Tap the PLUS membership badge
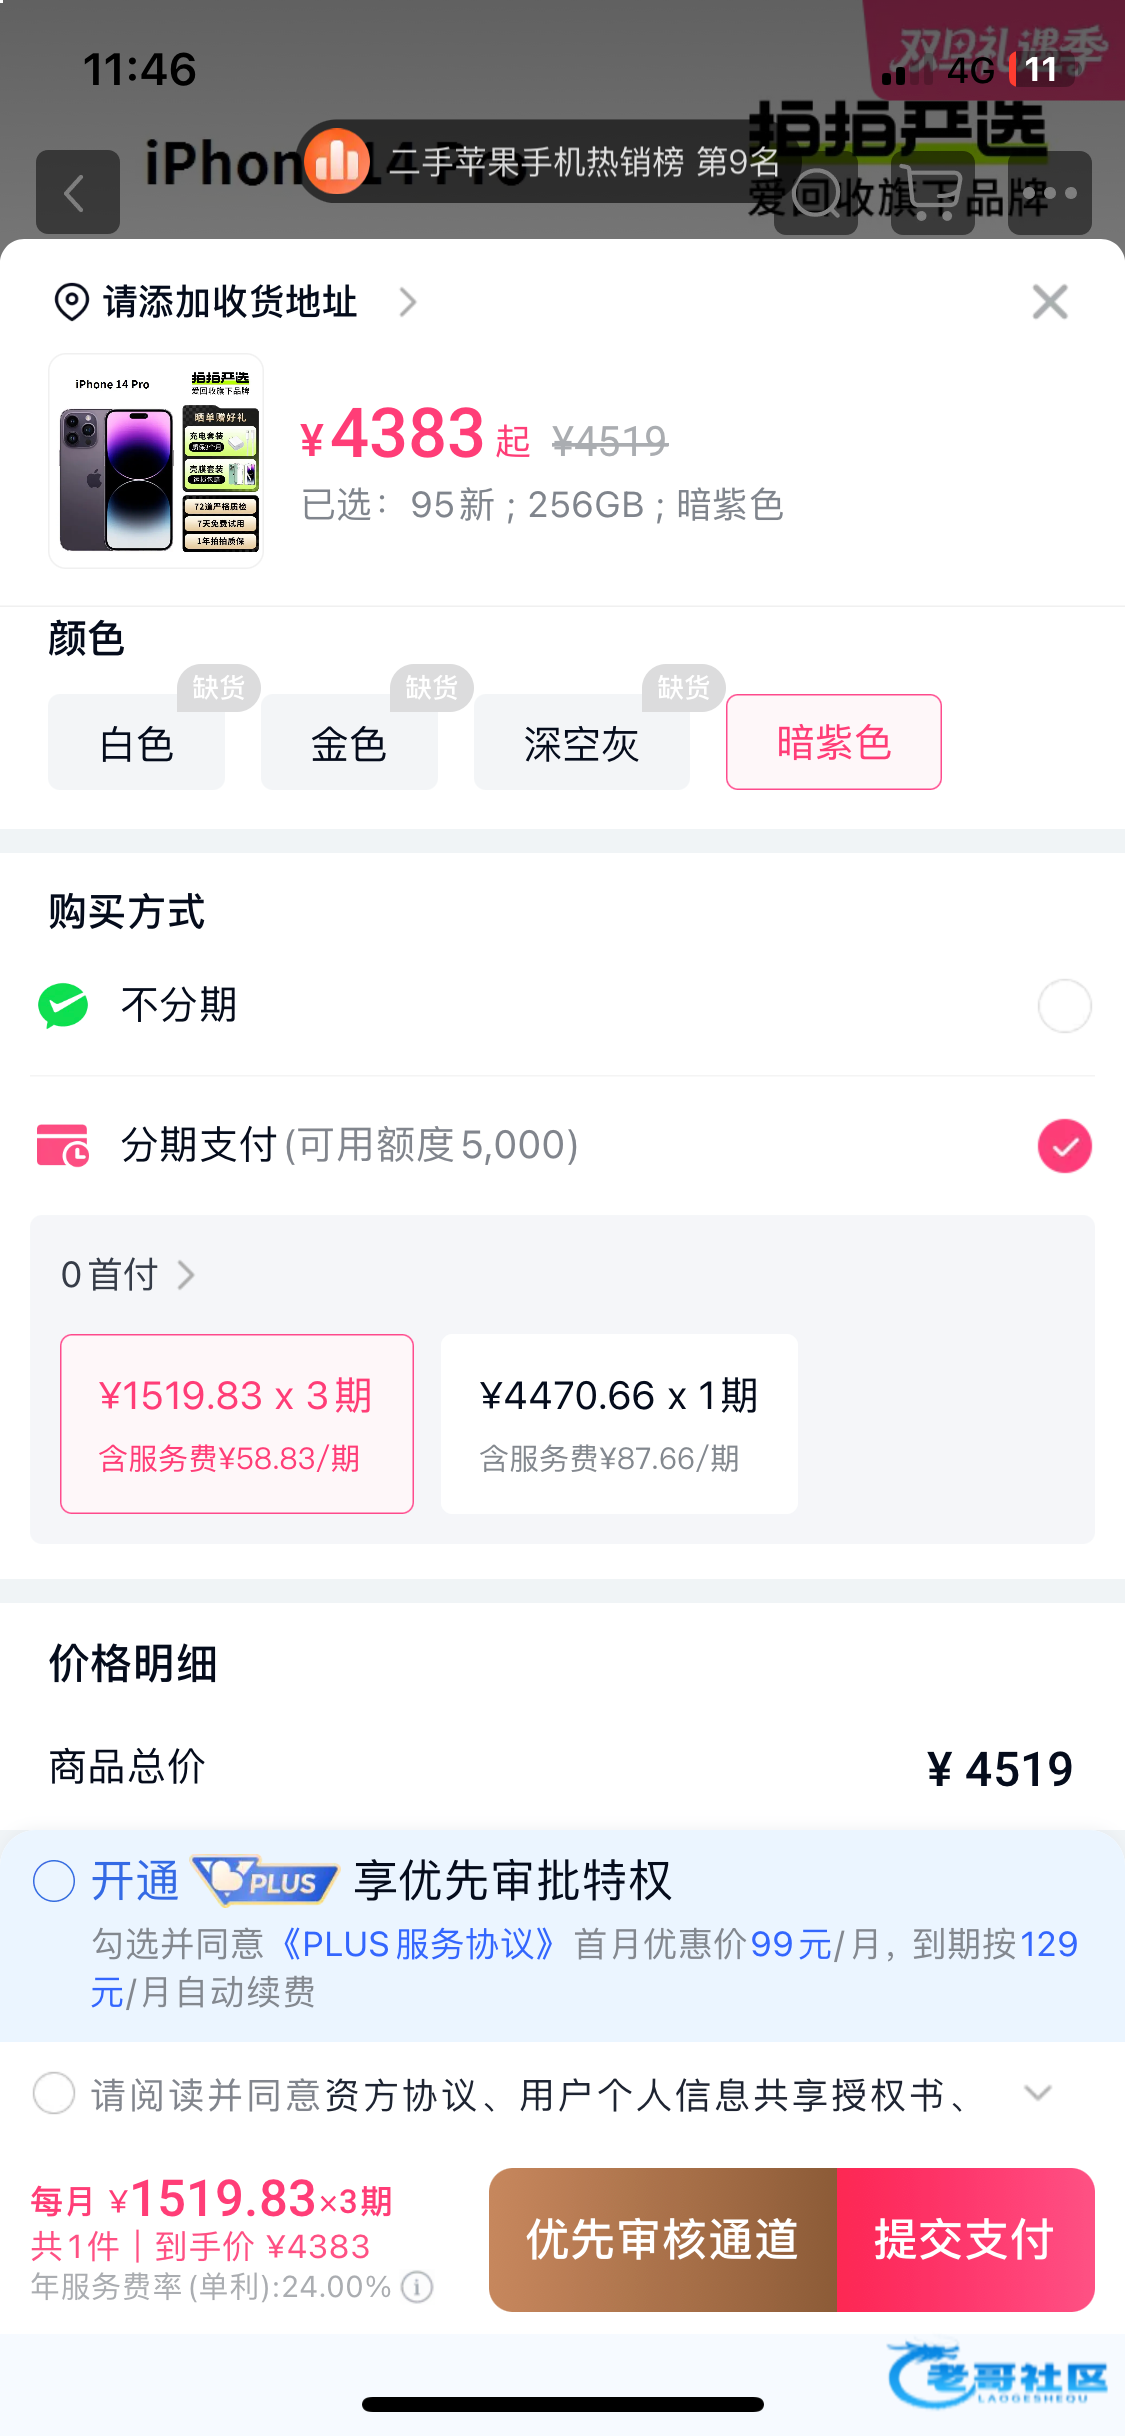1125x2436 pixels. coord(266,1881)
